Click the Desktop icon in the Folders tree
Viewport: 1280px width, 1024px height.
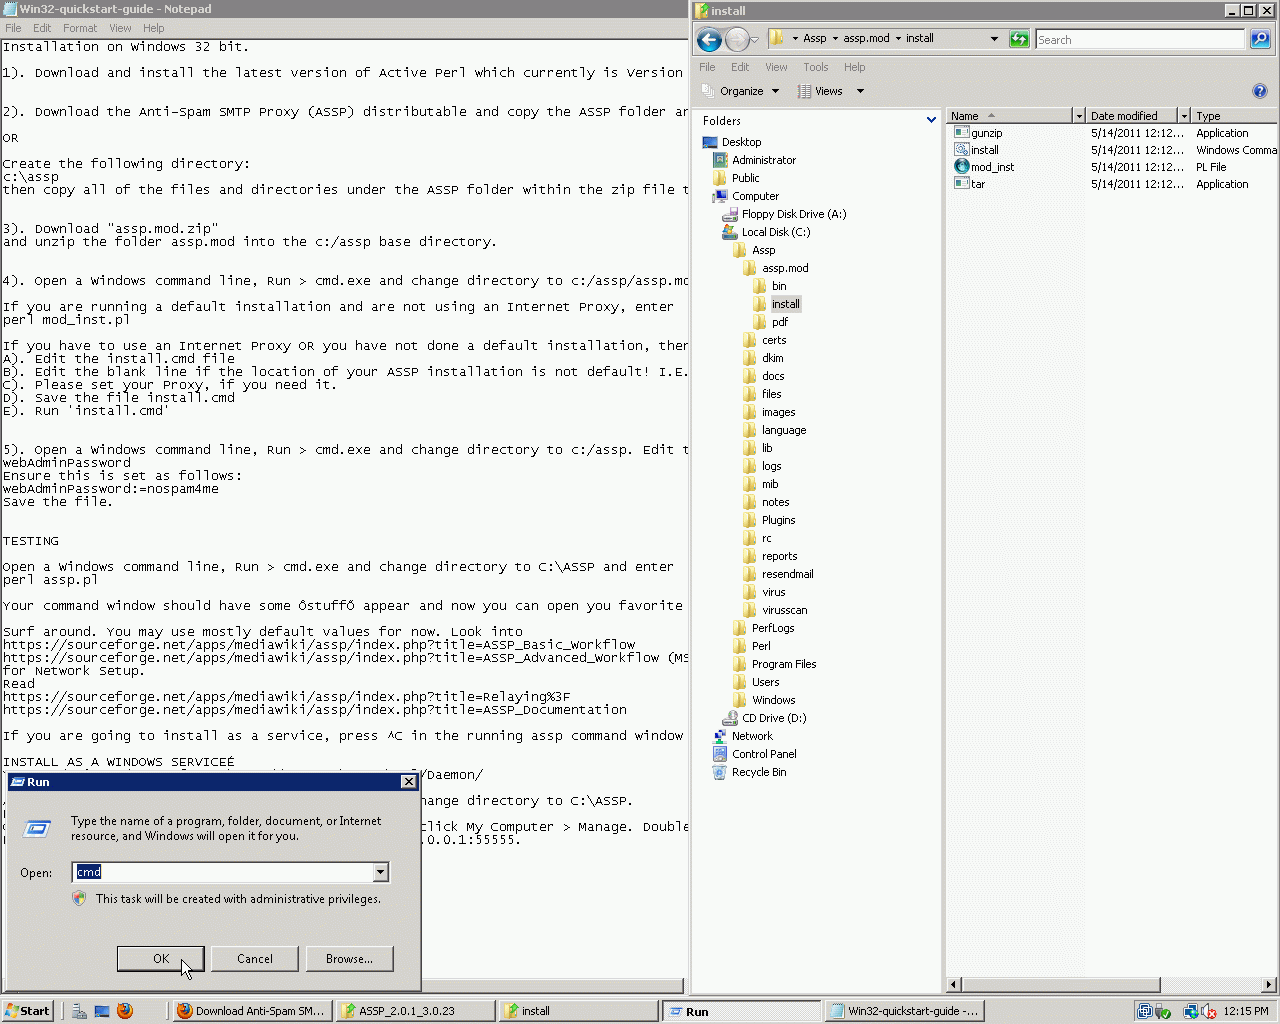(710, 142)
